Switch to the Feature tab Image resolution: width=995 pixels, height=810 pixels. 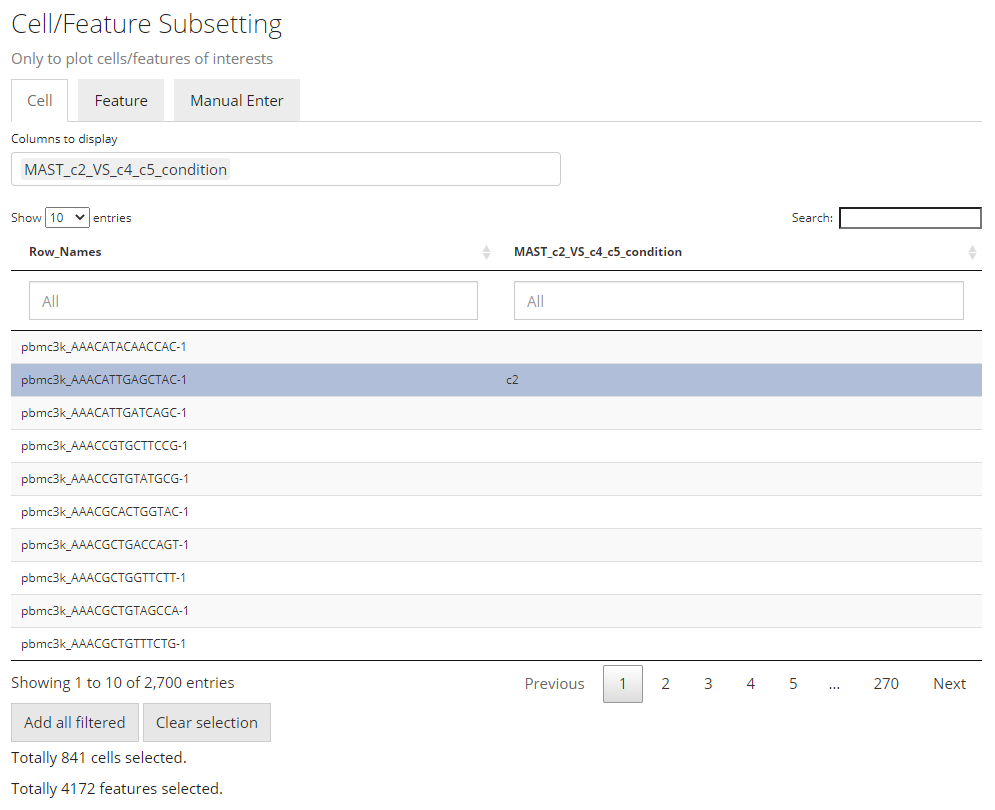click(x=121, y=101)
